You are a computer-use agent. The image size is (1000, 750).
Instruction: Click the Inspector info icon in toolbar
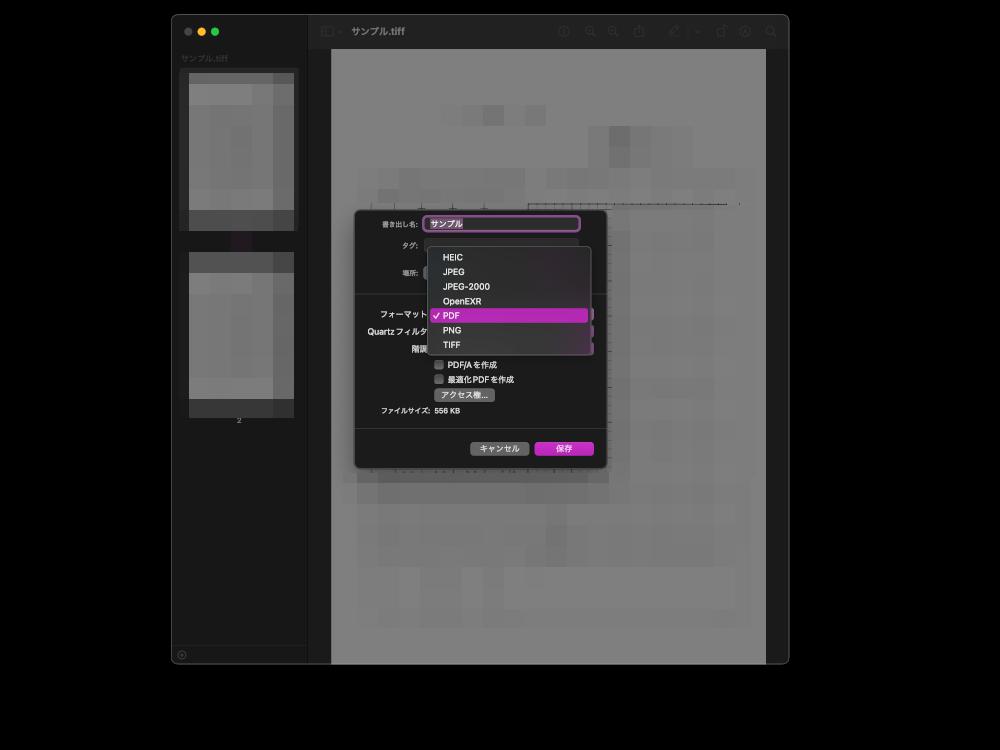tap(564, 31)
